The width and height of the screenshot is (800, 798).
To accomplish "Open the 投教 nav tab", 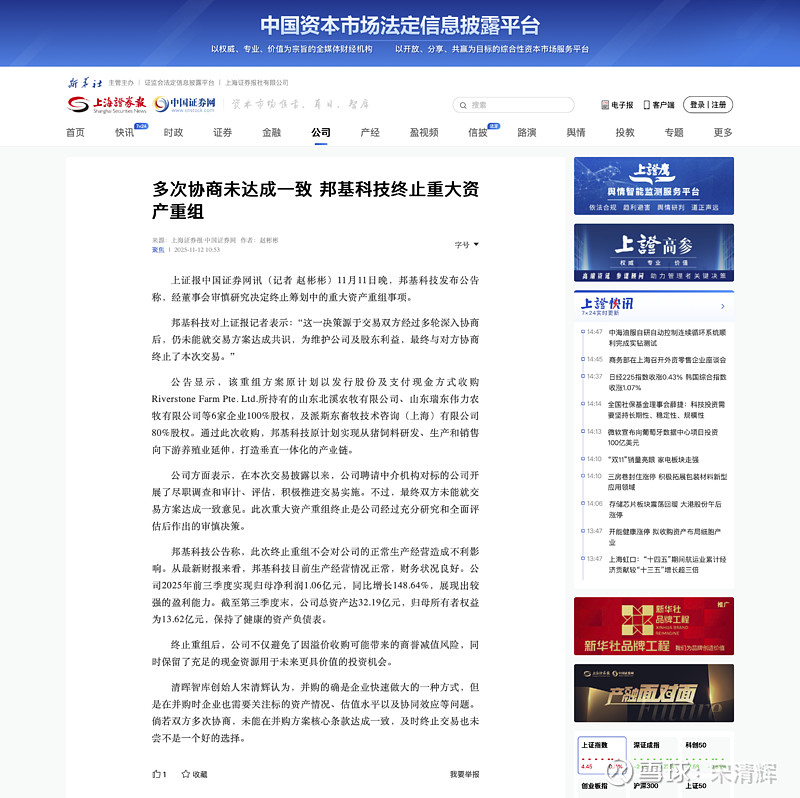I will [x=625, y=132].
